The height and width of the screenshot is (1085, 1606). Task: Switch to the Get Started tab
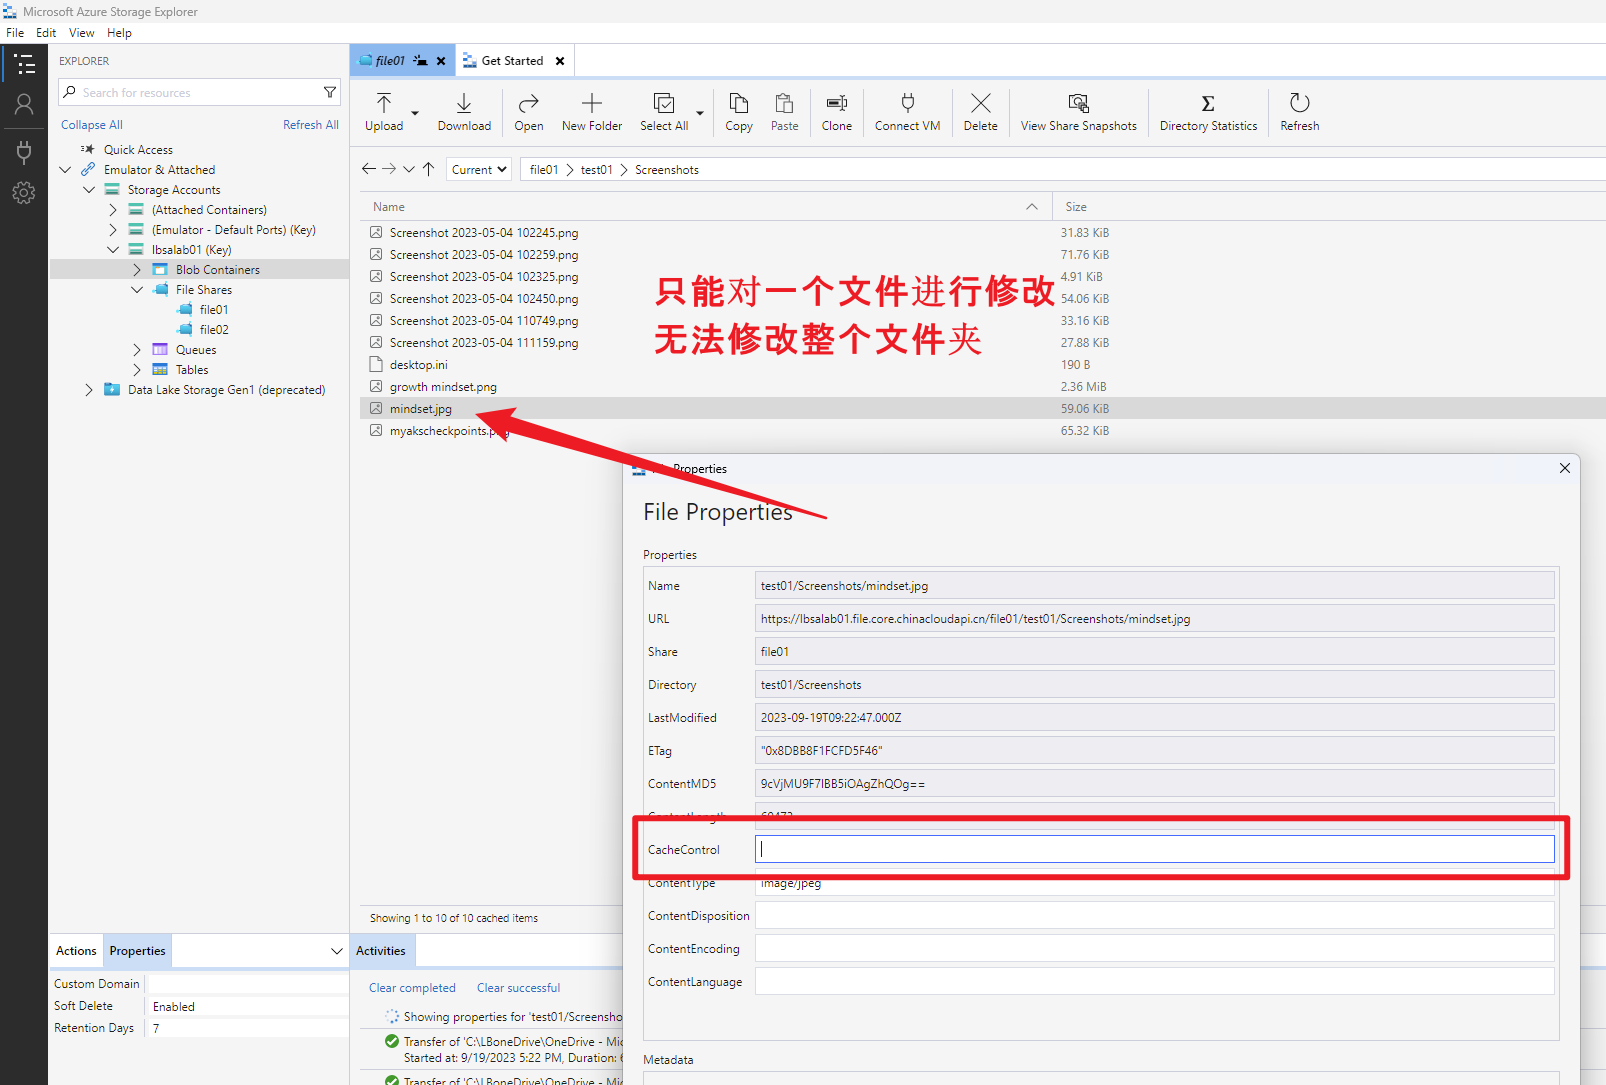[512, 61]
